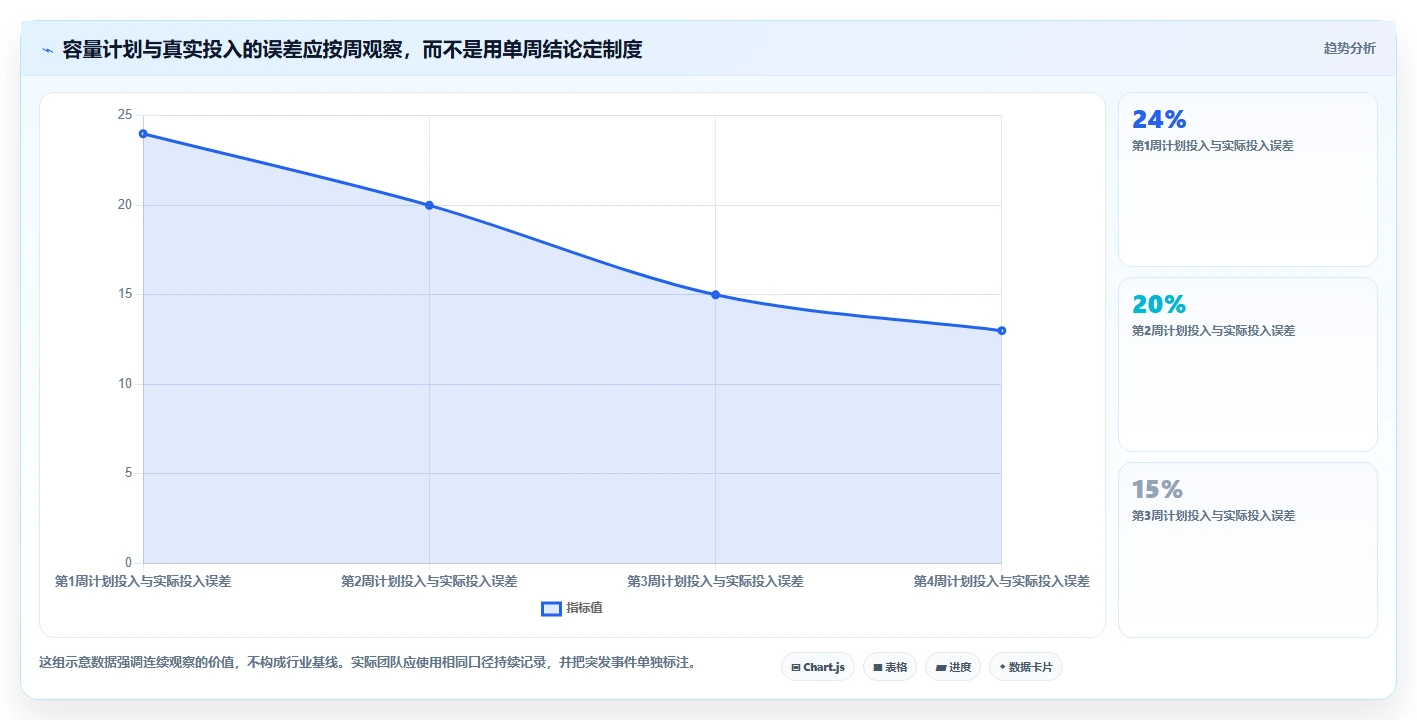Click the sparkle icon in 数据卡片 tag
Image resolution: width=1417 pixels, height=720 pixels.
coord(1002,666)
